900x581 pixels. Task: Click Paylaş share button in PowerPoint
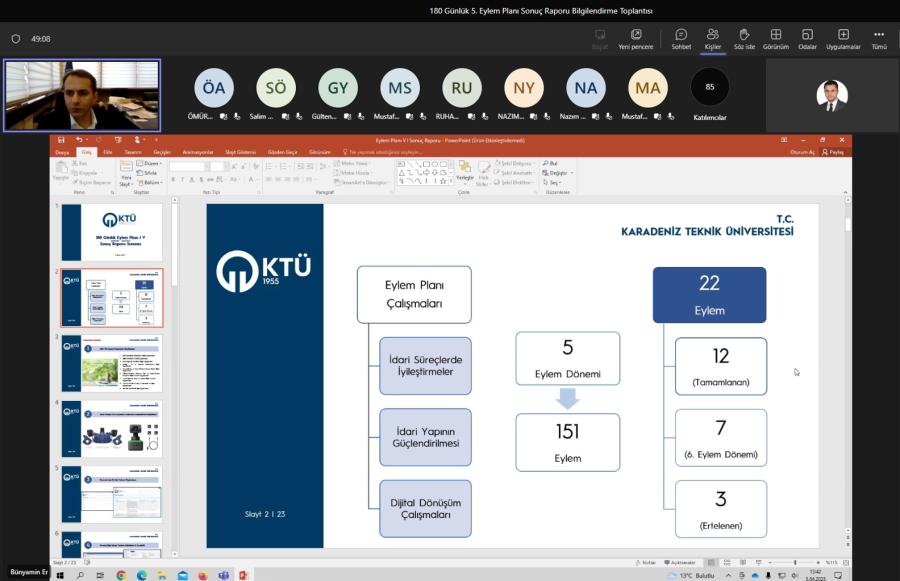[x=833, y=152]
